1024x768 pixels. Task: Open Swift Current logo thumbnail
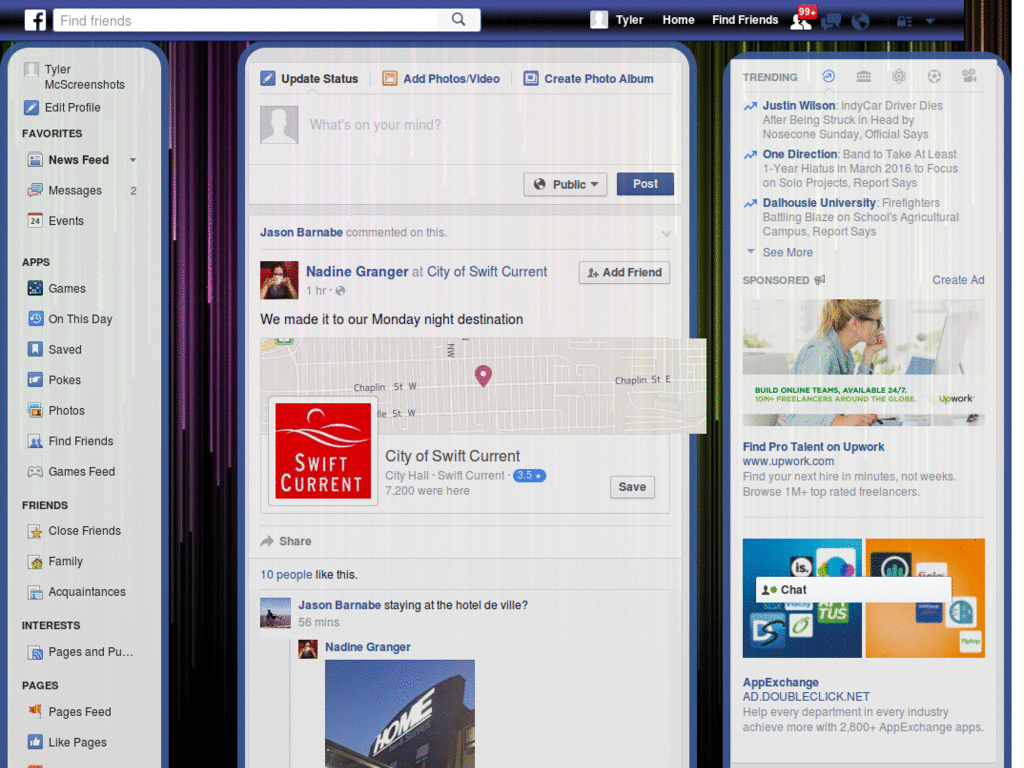coord(323,451)
